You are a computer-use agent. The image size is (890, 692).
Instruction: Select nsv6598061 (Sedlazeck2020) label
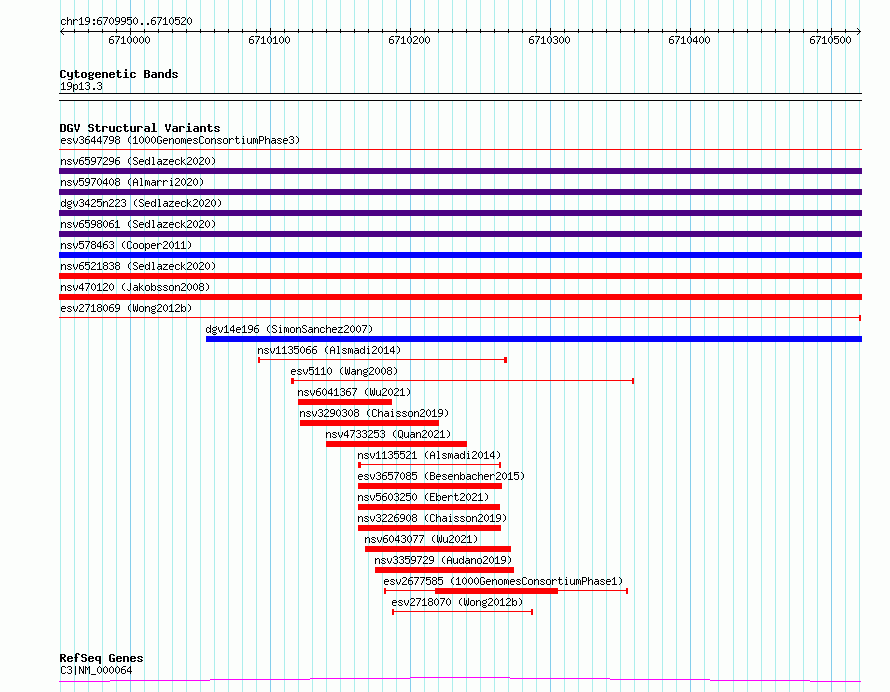tap(138, 224)
